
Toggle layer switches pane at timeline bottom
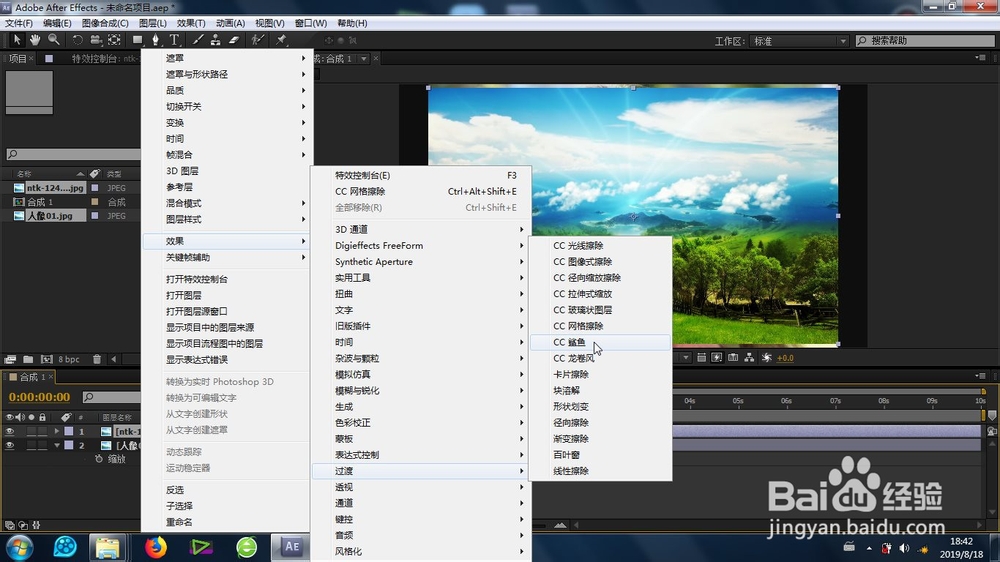click(10, 525)
